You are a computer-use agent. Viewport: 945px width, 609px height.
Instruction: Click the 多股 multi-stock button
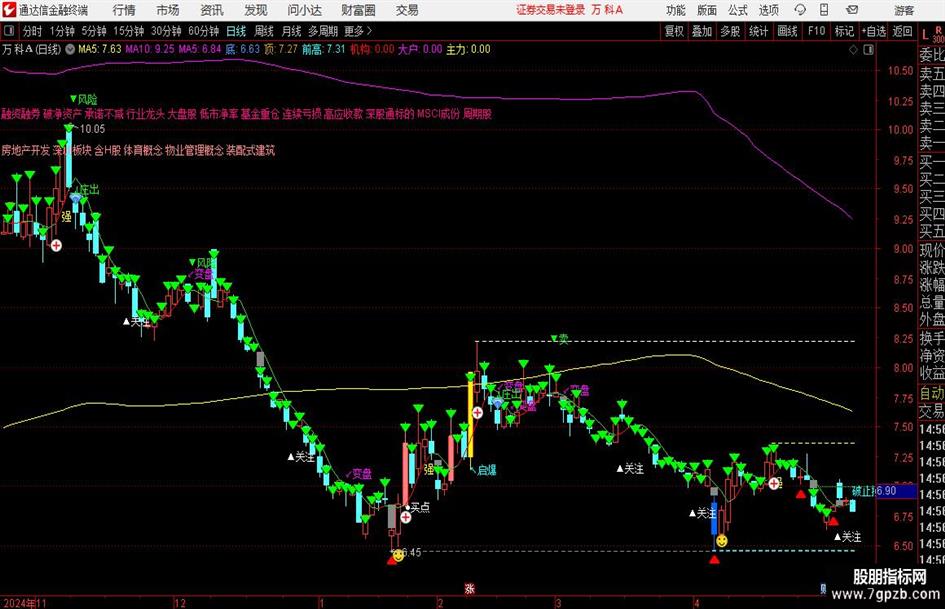(x=730, y=31)
